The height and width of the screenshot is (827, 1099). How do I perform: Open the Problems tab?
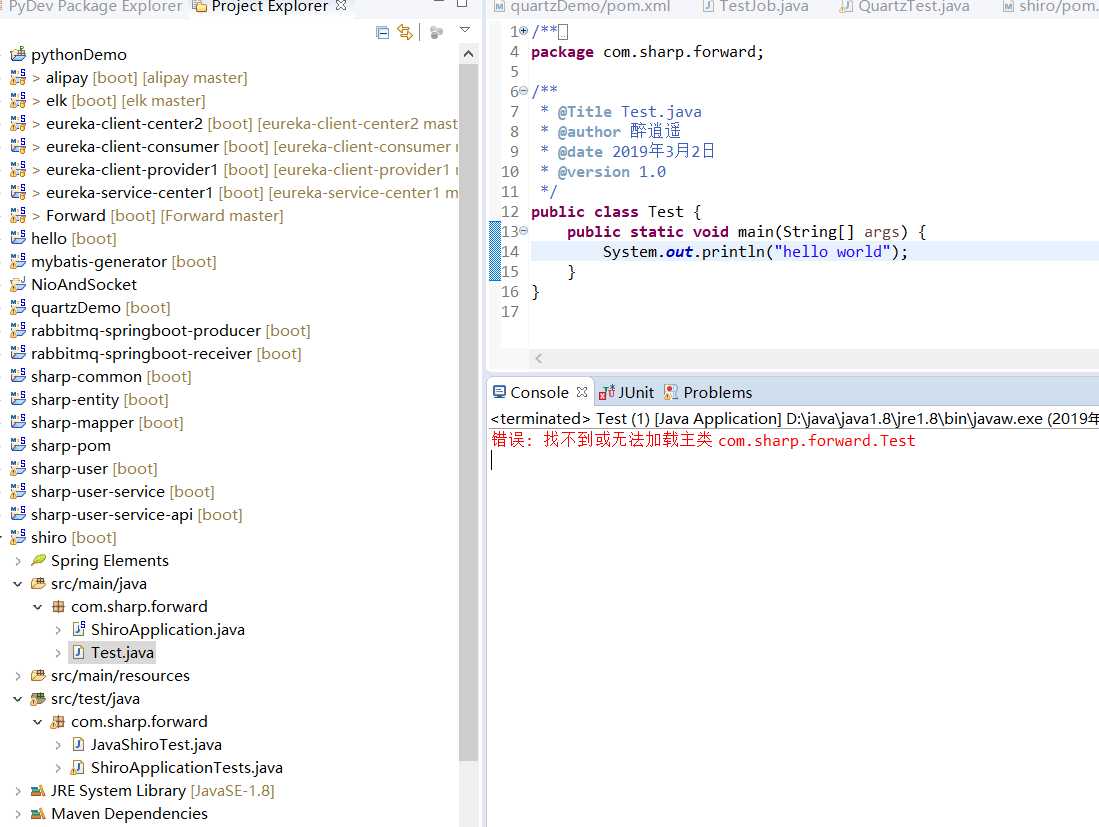tap(708, 392)
